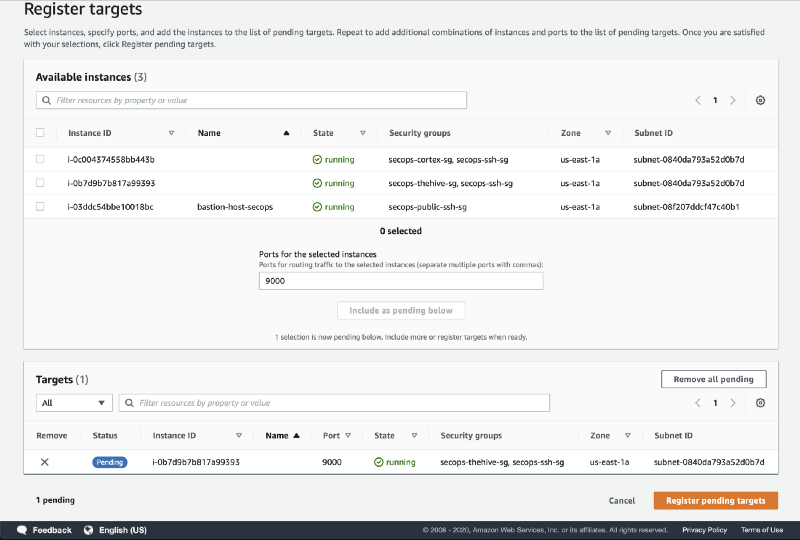Open the Instance ID column filter in Available instances
The image size is (800, 540).
tap(171, 133)
